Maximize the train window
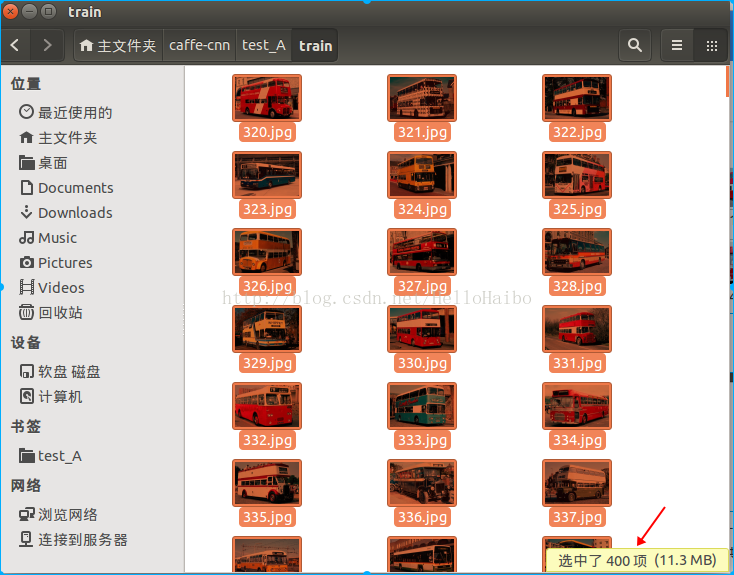This screenshot has height=575, width=734. coord(48,11)
